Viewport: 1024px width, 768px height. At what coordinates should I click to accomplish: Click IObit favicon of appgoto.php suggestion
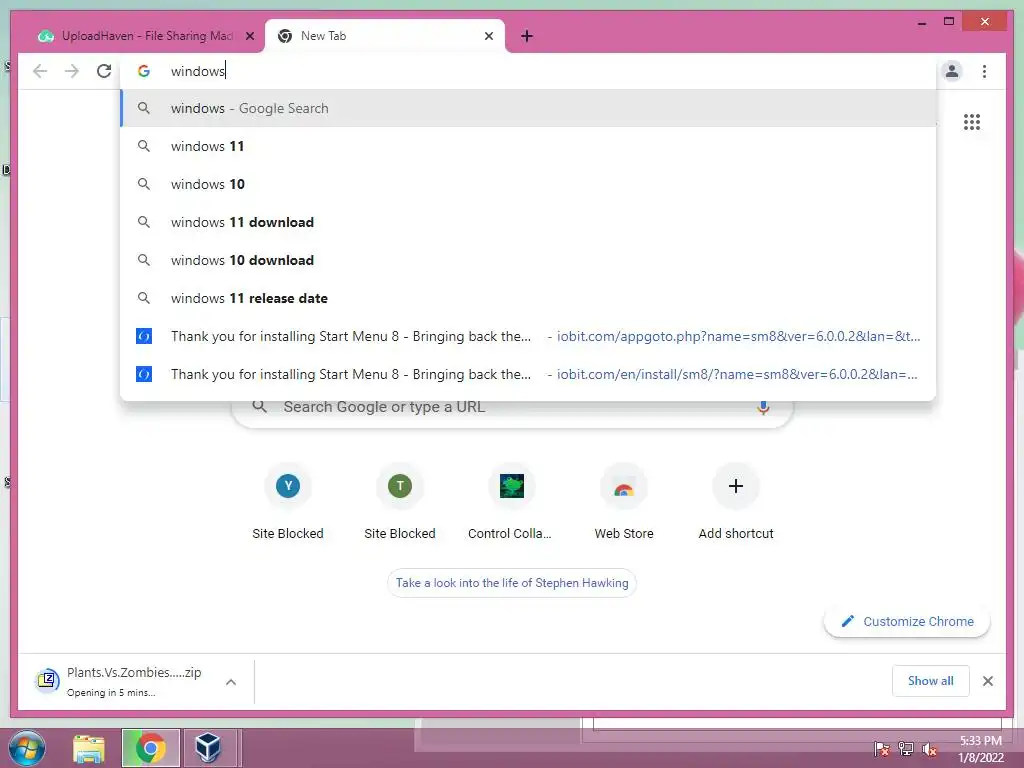(x=144, y=336)
